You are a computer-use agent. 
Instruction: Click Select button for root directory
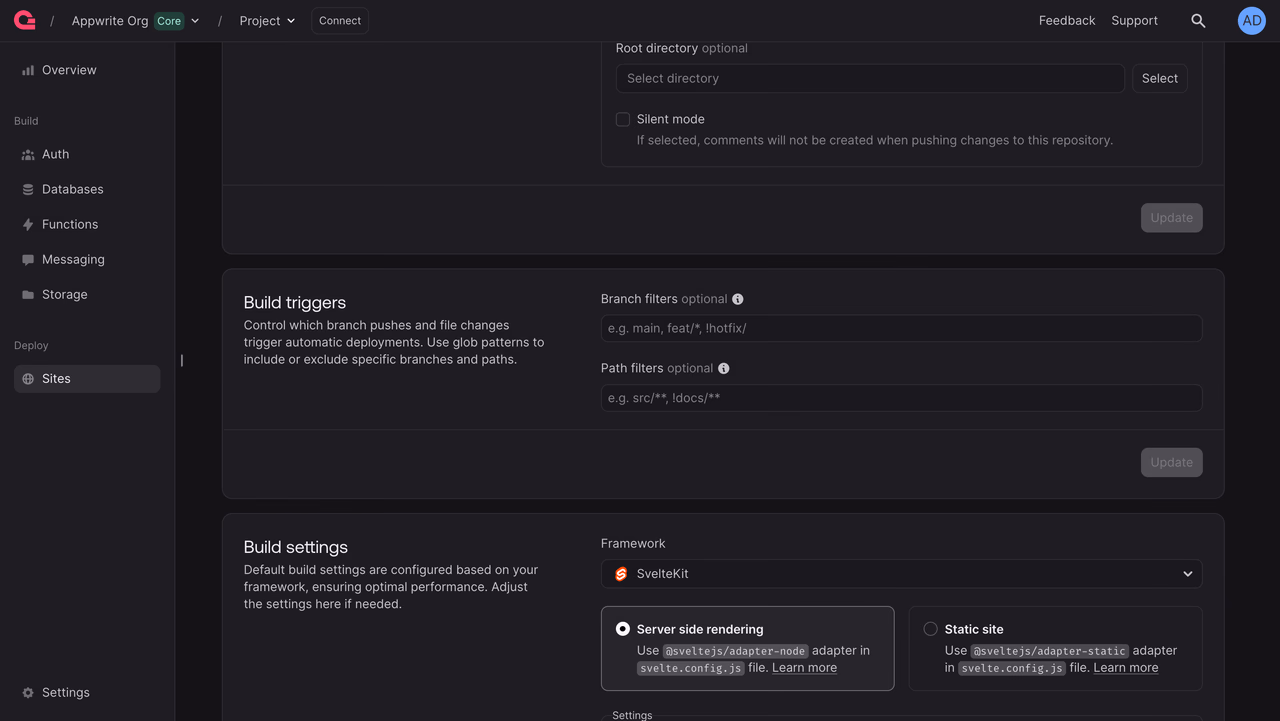pyautogui.click(x=1160, y=78)
